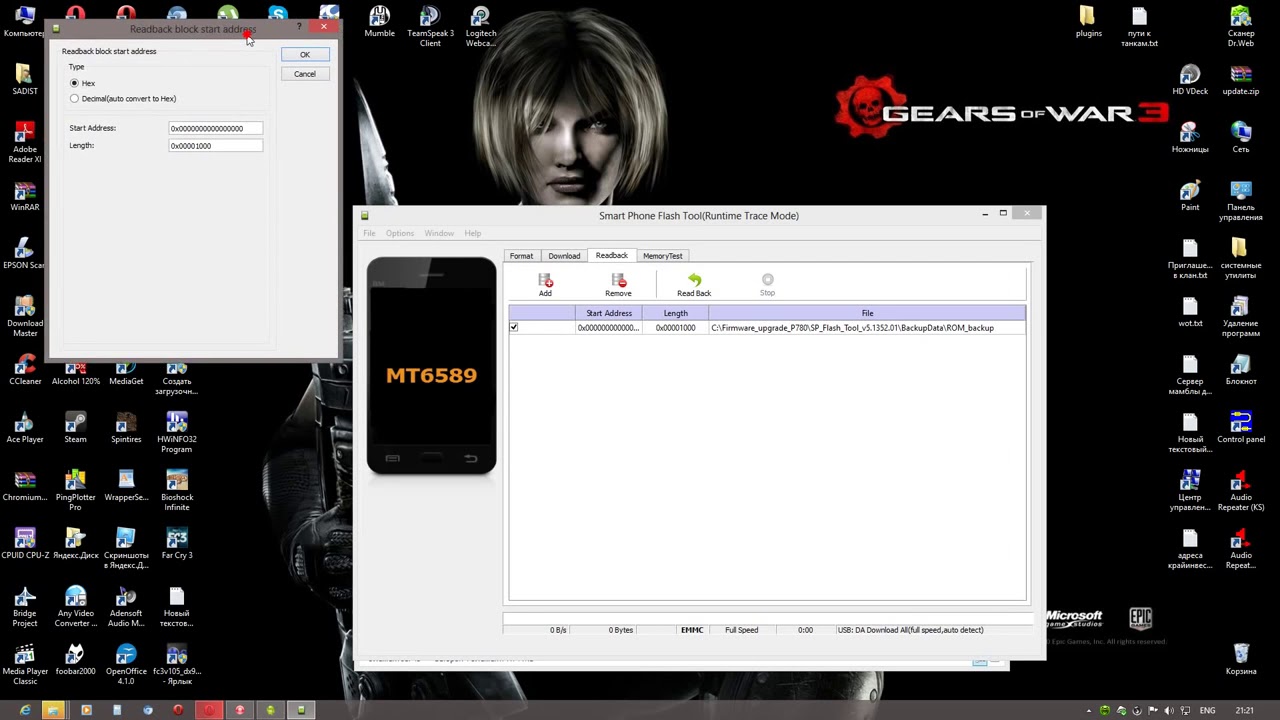Click the USB: DA Download All status text
The width and height of the screenshot is (1280, 720).
(910, 630)
